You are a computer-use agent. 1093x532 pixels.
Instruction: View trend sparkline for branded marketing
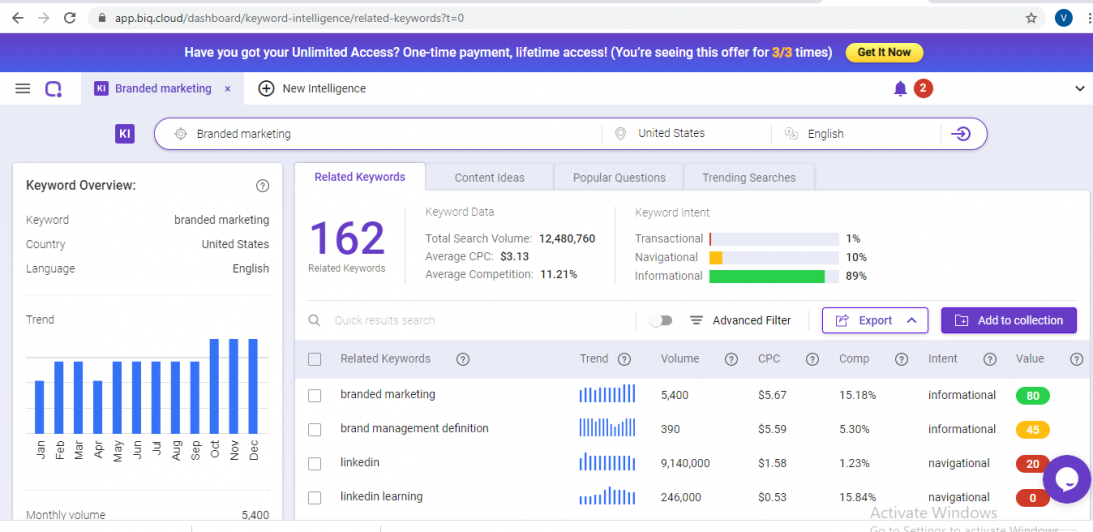pos(607,394)
